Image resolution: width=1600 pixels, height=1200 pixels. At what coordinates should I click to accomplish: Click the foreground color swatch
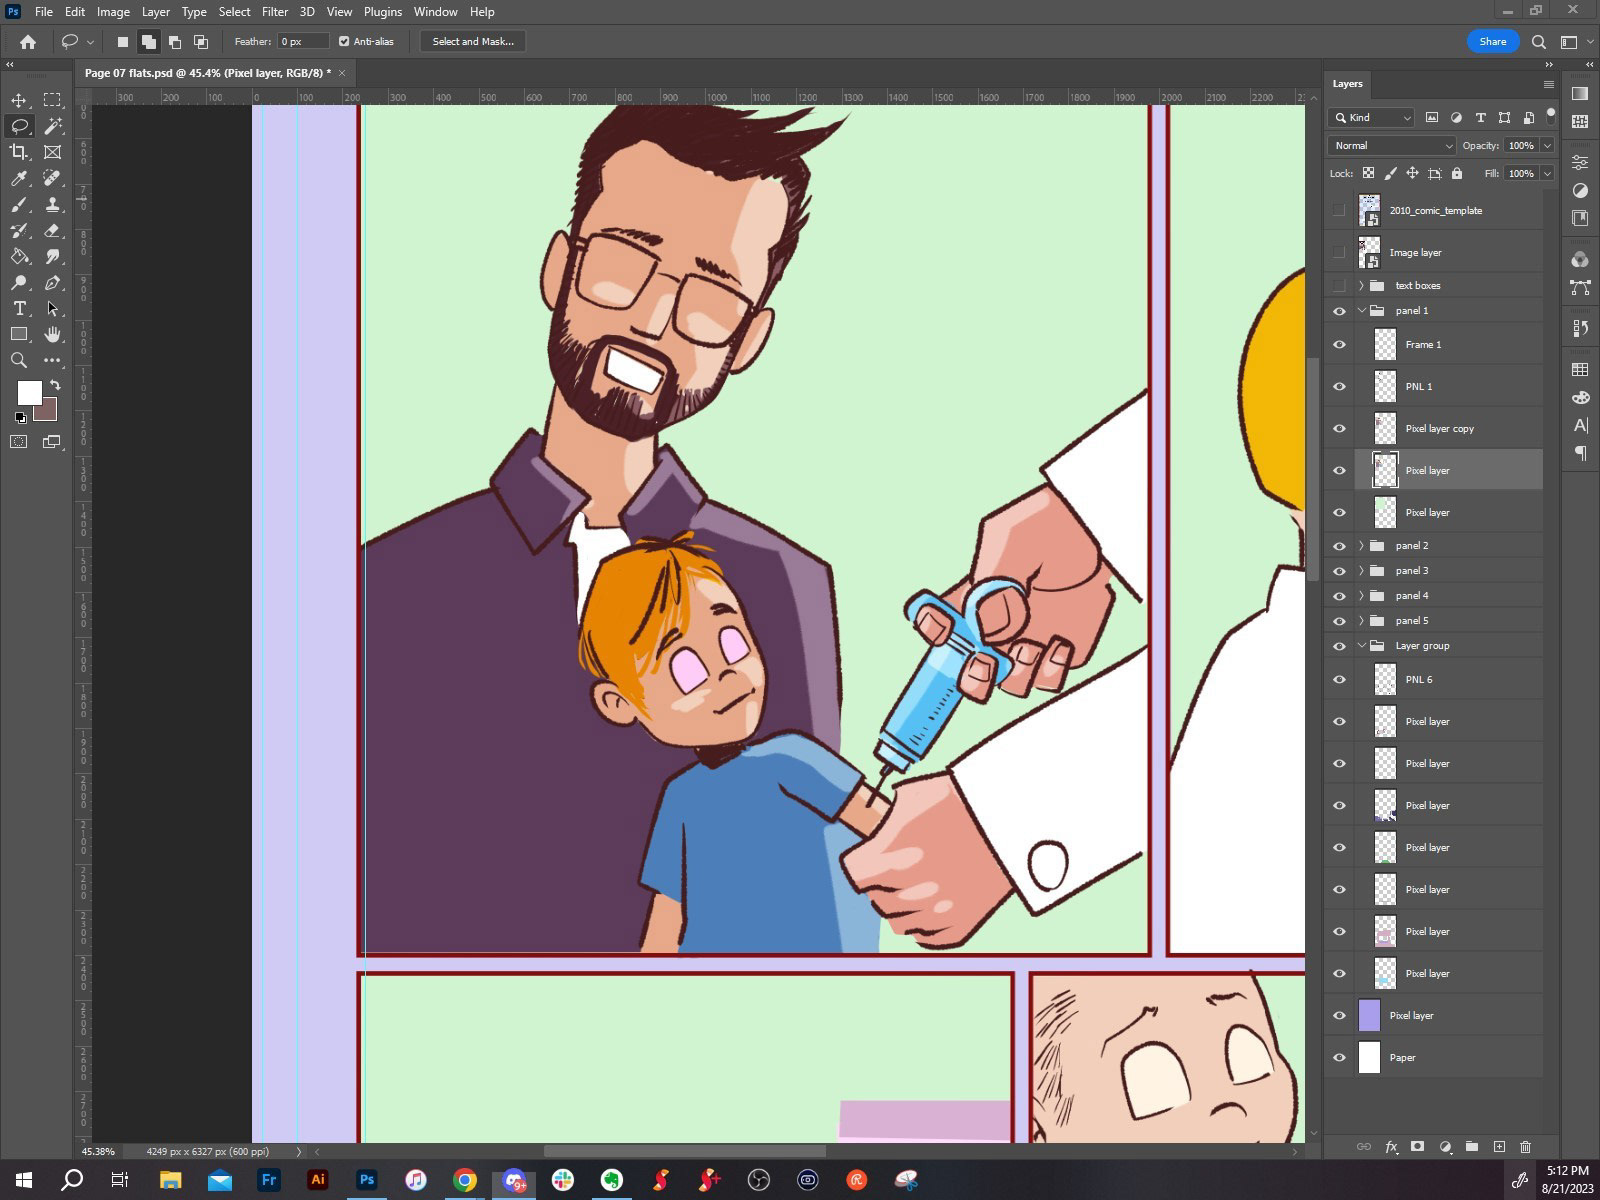(x=28, y=391)
